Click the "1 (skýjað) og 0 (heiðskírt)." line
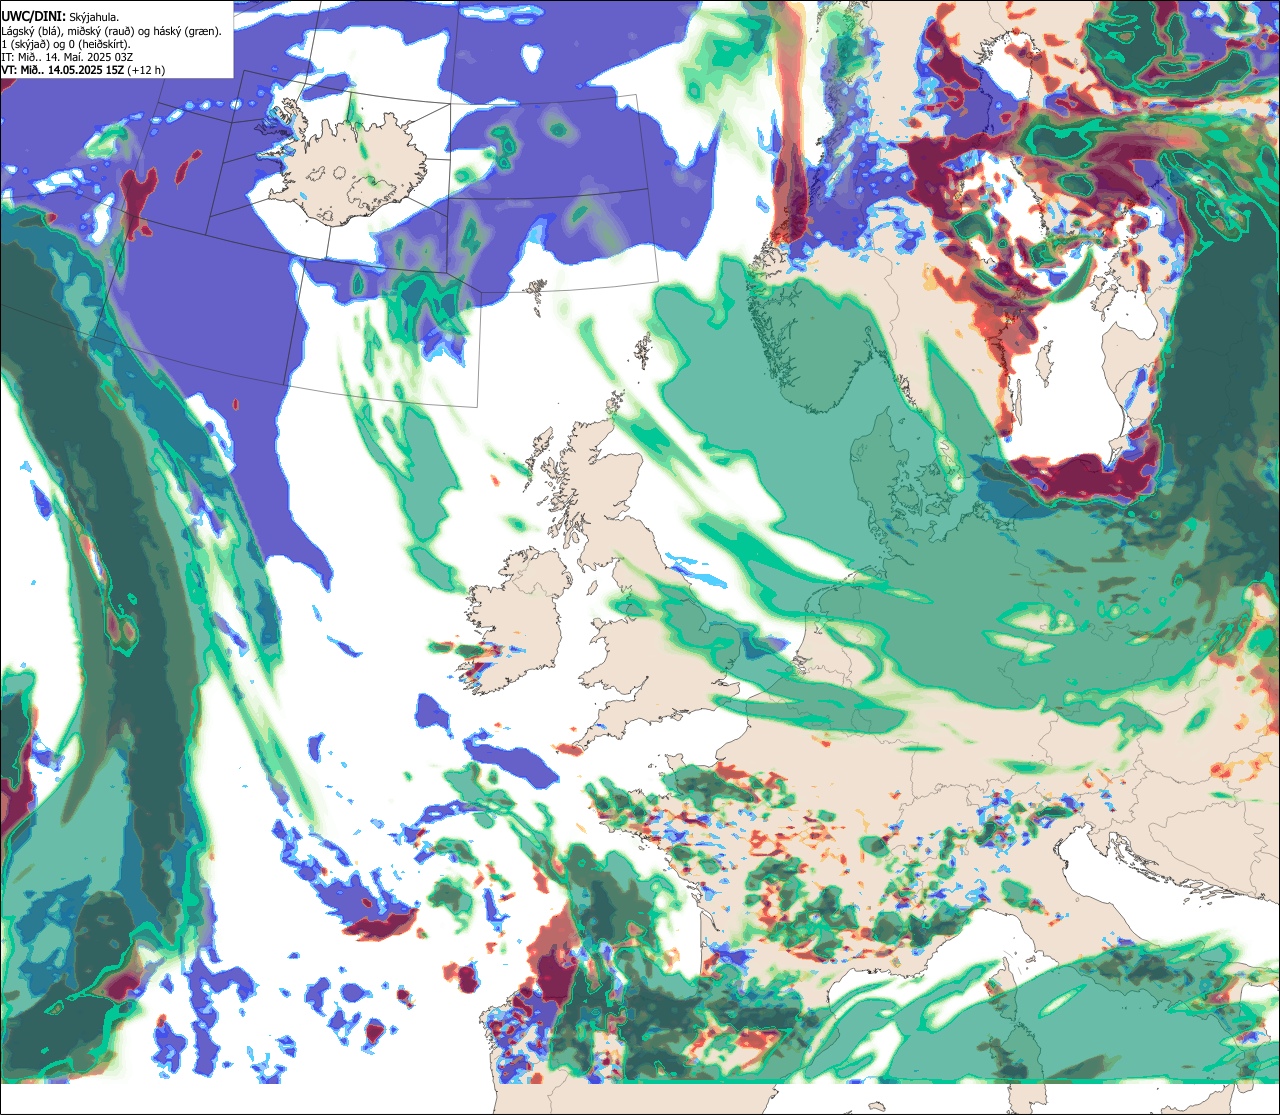The height and width of the screenshot is (1115, 1280). 66,44
